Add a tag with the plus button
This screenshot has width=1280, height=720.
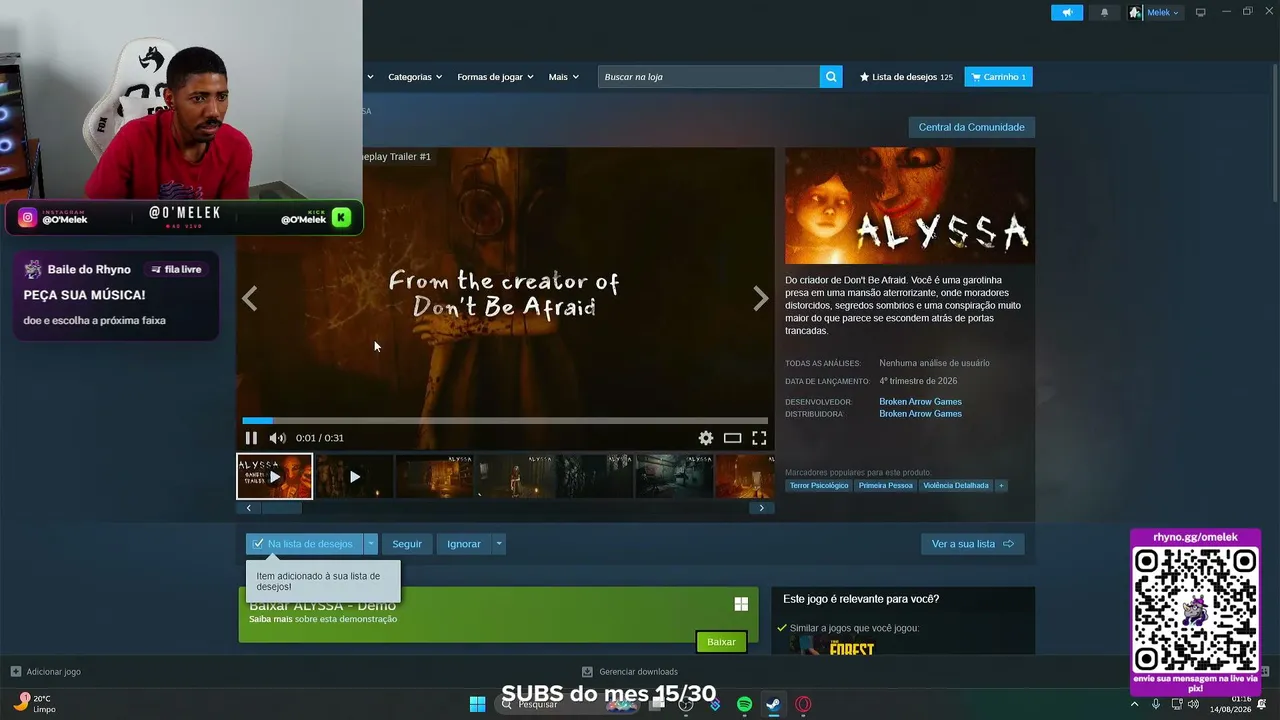[x=1001, y=486]
